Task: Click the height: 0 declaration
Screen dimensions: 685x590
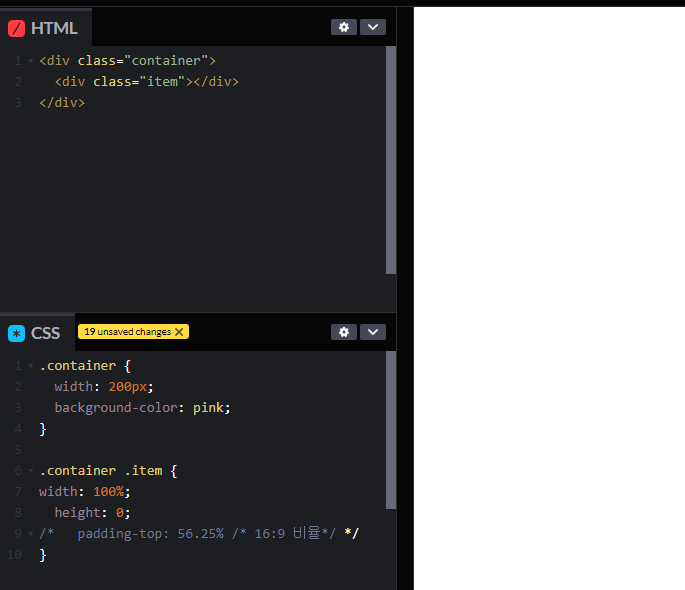Action: pos(93,512)
